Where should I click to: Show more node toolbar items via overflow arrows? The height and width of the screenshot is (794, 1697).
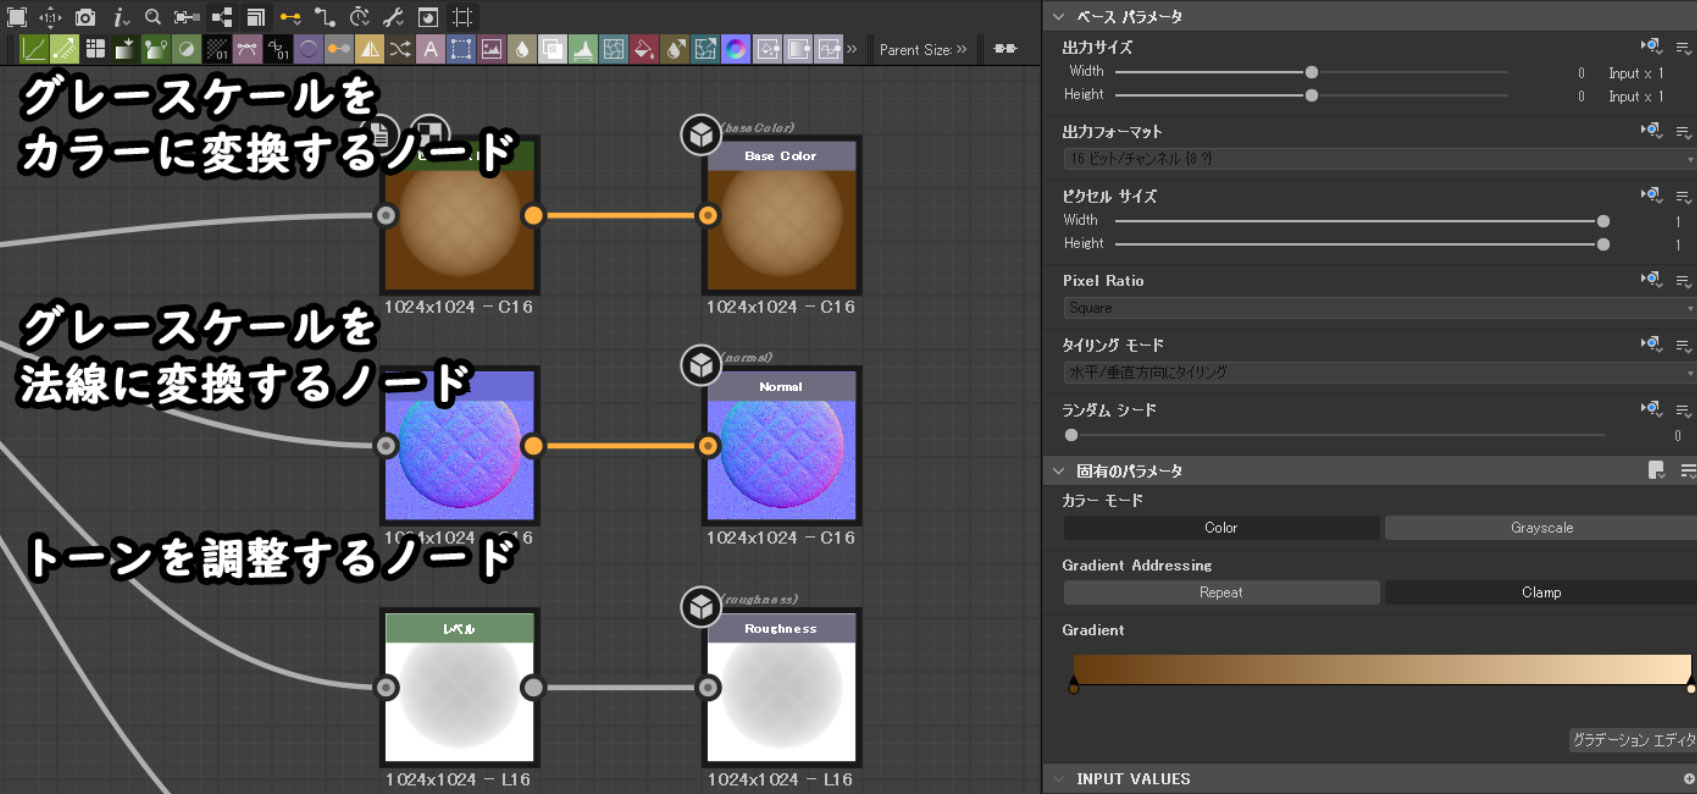[x=852, y=49]
